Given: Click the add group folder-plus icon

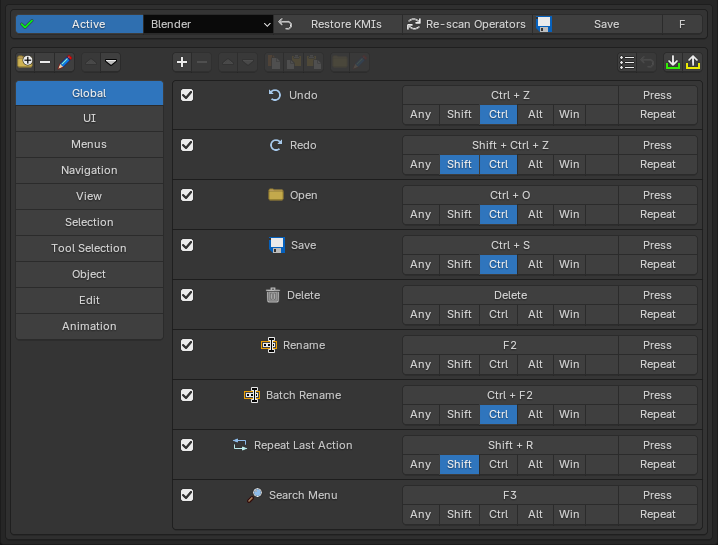Looking at the screenshot, I should (x=25, y=62).
